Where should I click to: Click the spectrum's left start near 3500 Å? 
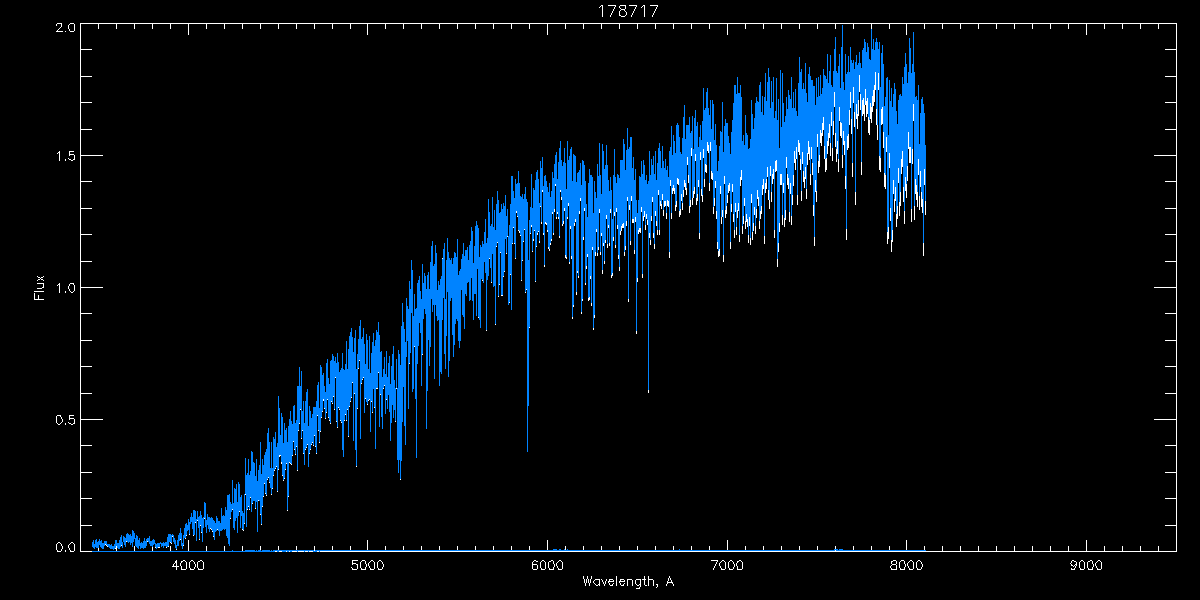[95, 544]
